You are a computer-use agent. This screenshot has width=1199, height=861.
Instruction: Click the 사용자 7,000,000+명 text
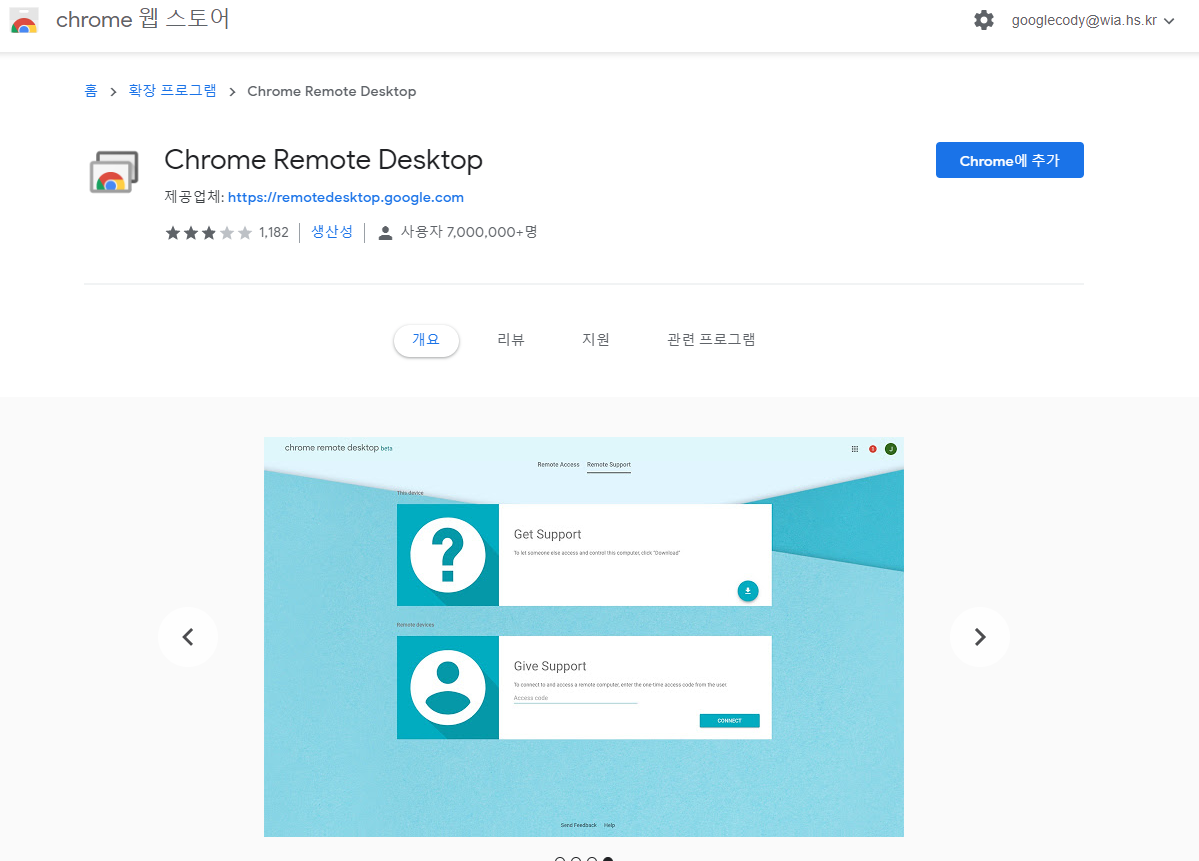(x=469, y=232)
